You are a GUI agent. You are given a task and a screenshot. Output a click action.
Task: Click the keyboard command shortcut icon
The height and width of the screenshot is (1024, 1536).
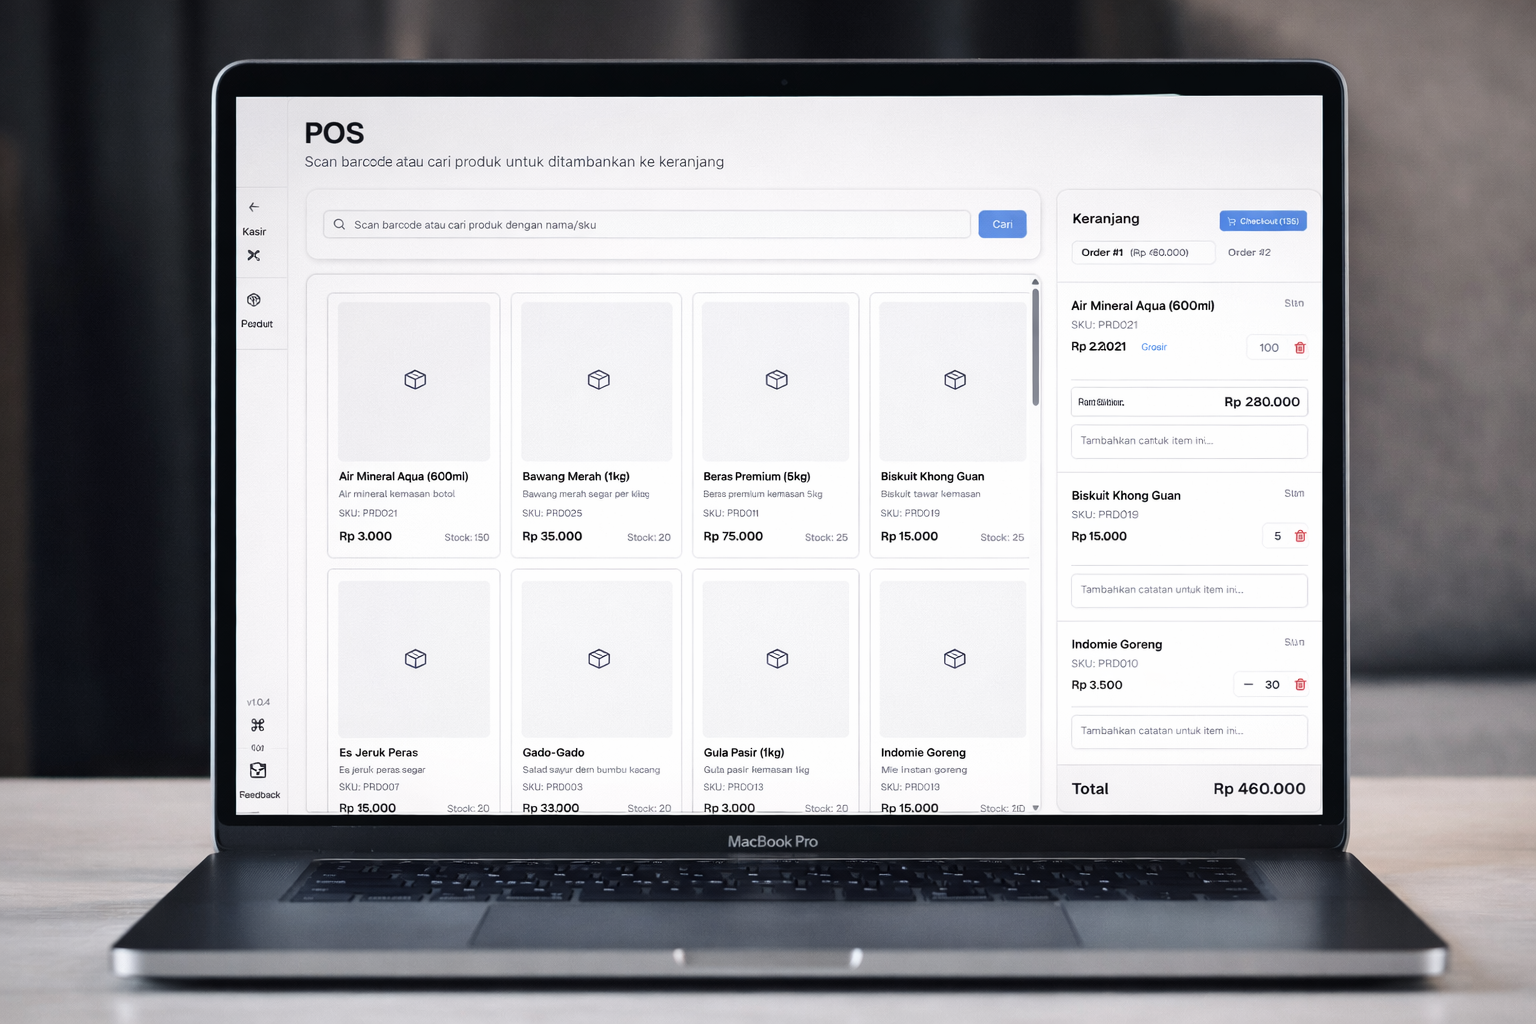click(x=258, y=725)
